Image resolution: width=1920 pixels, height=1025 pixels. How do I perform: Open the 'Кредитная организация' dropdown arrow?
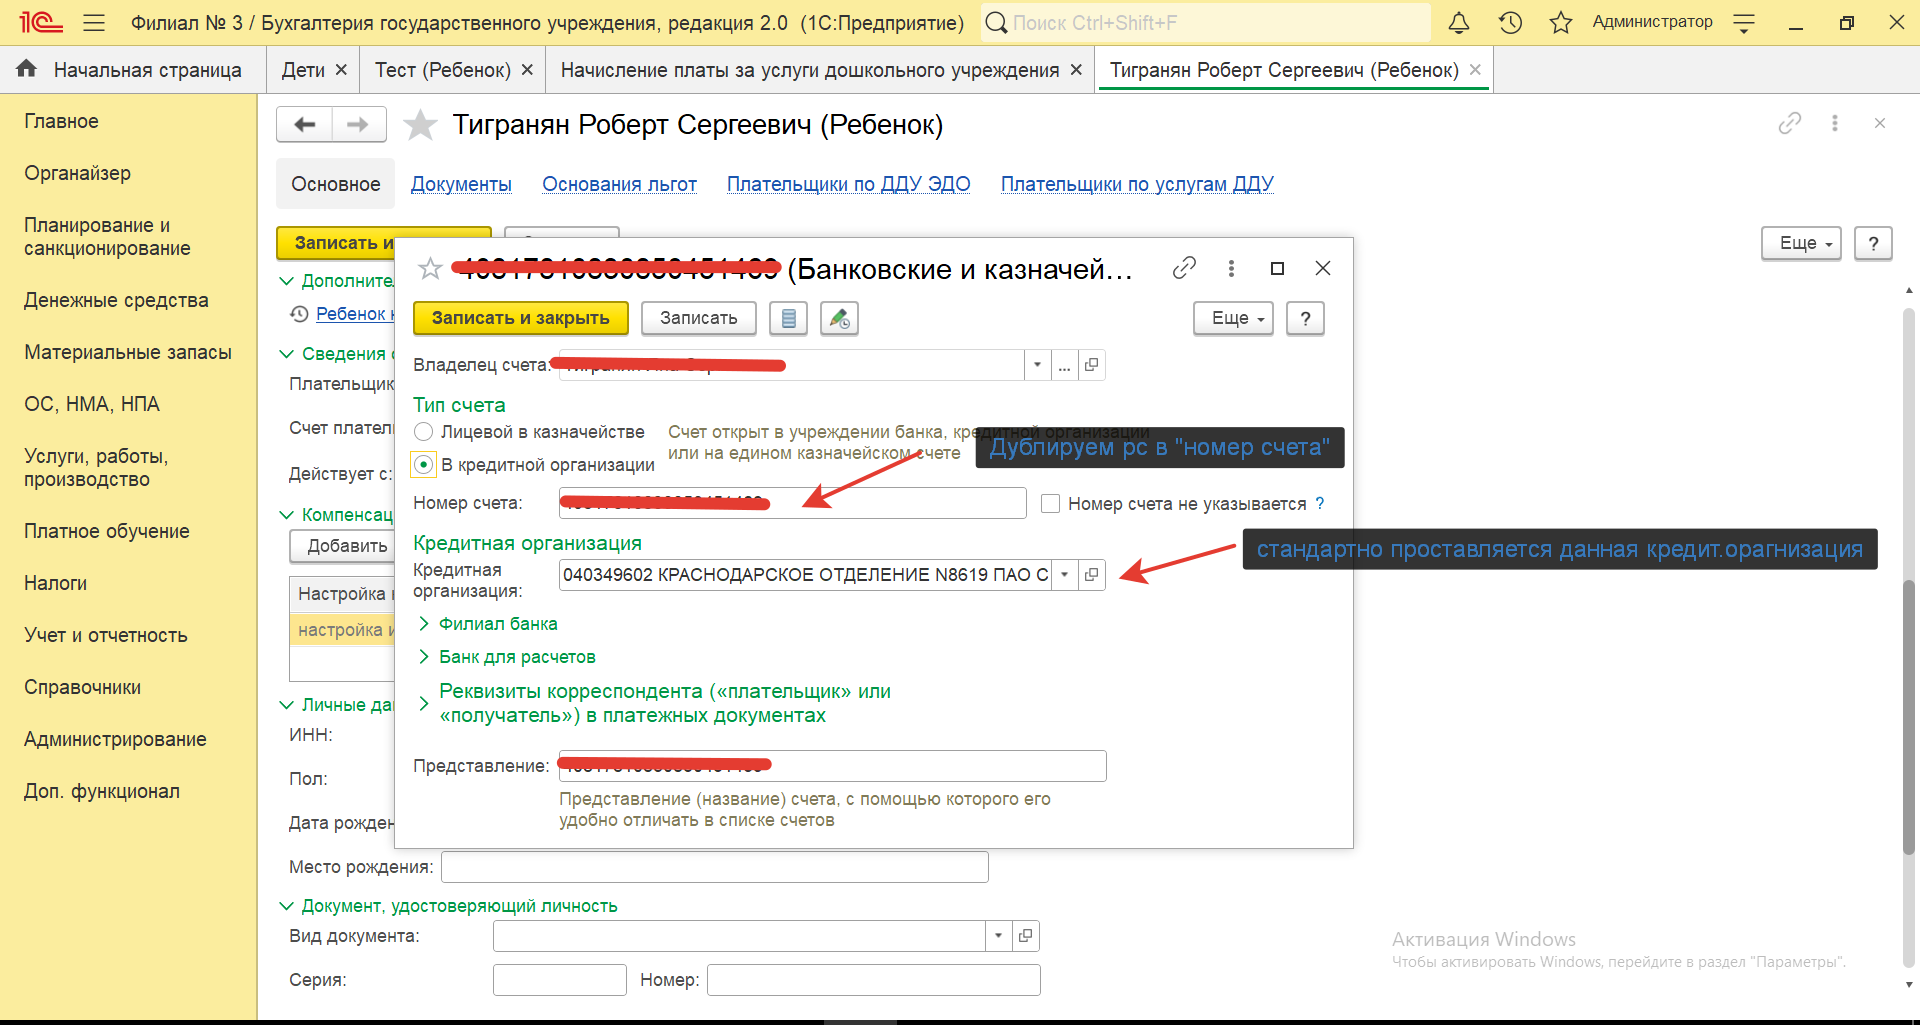1065,575
